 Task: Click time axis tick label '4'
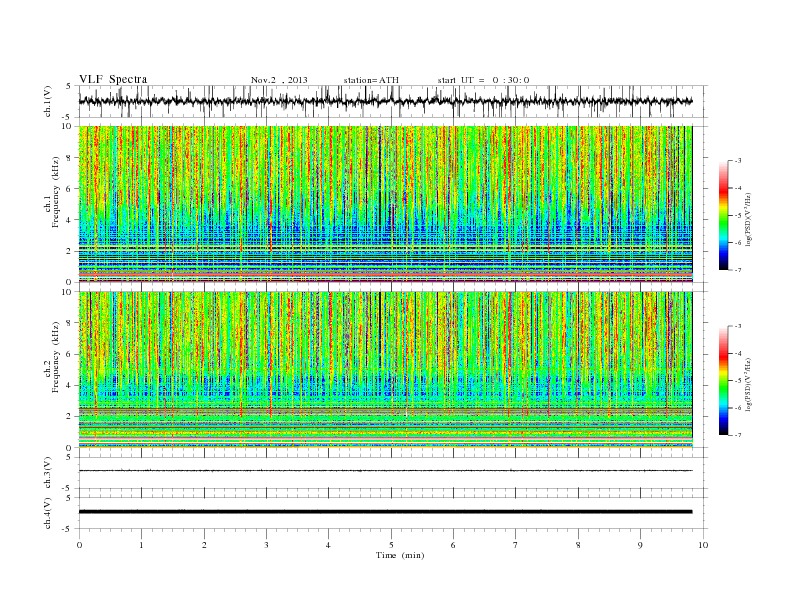[329, 545]
